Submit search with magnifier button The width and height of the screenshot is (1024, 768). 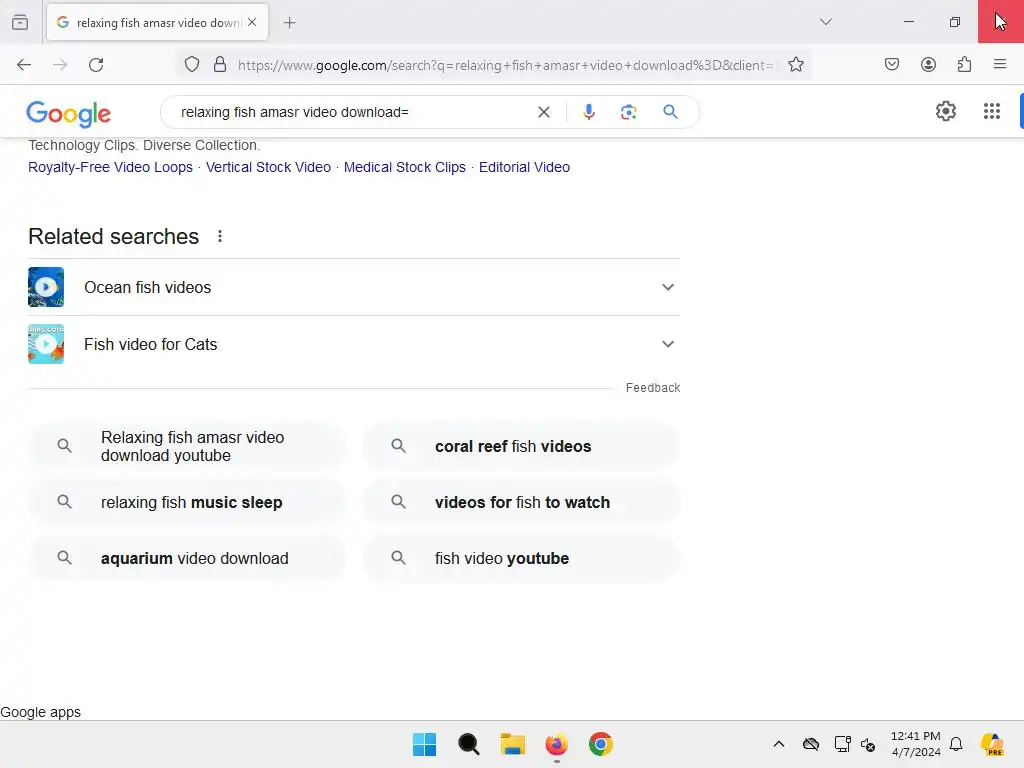(x=670, y=112)
